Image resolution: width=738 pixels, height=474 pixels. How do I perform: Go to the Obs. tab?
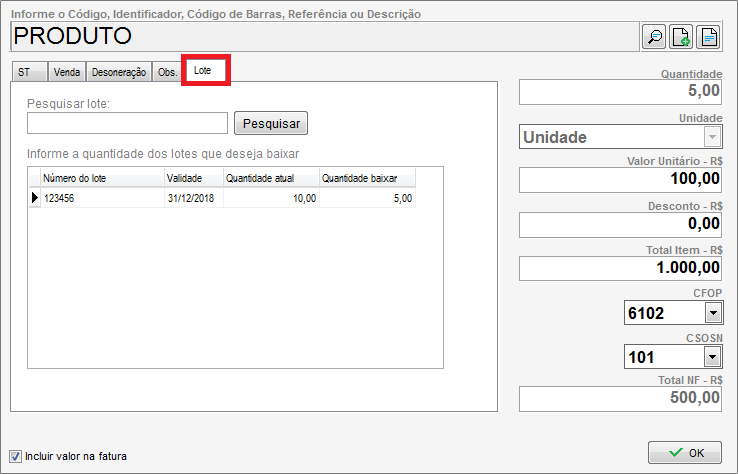click(167, 73)
